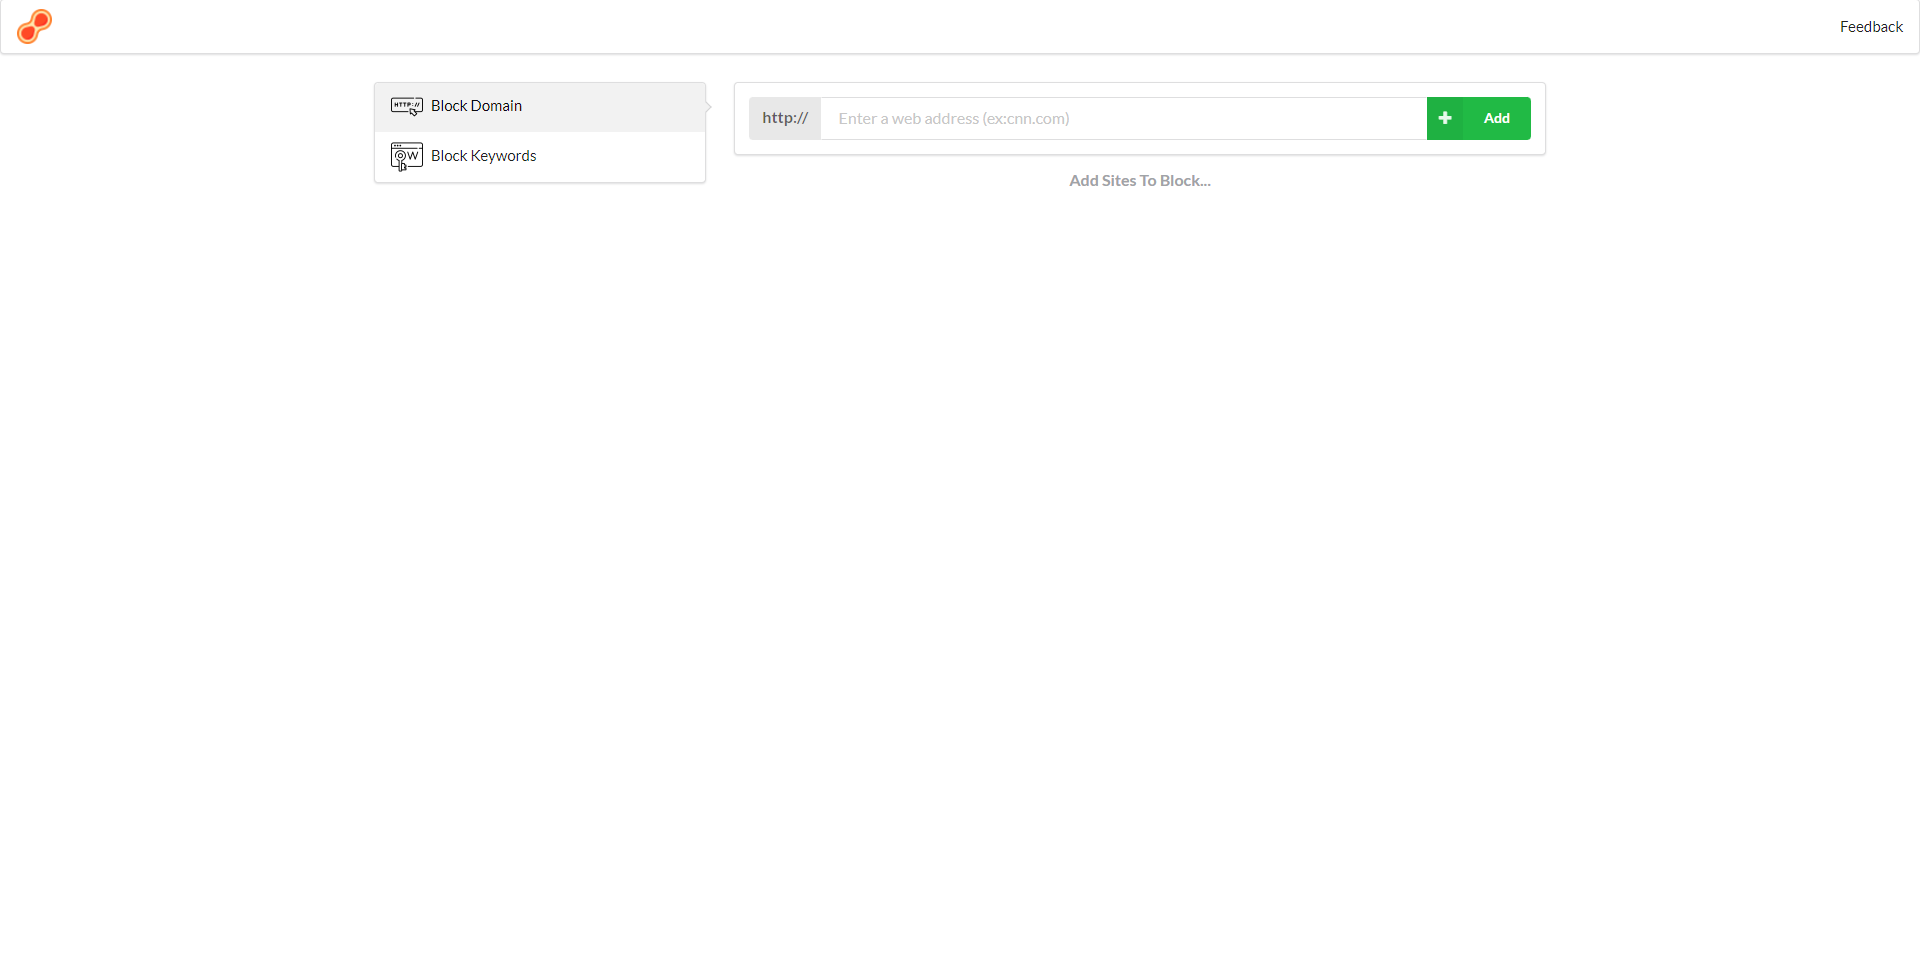Click the green Add button
Viewport: 1920px width, 963px height.
tap(1479, 119)
